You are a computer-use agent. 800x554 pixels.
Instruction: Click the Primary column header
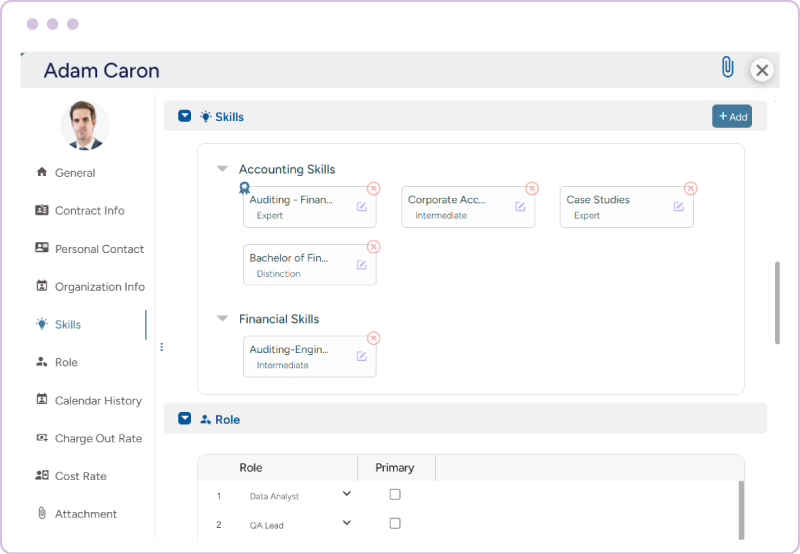coord(396,467)
